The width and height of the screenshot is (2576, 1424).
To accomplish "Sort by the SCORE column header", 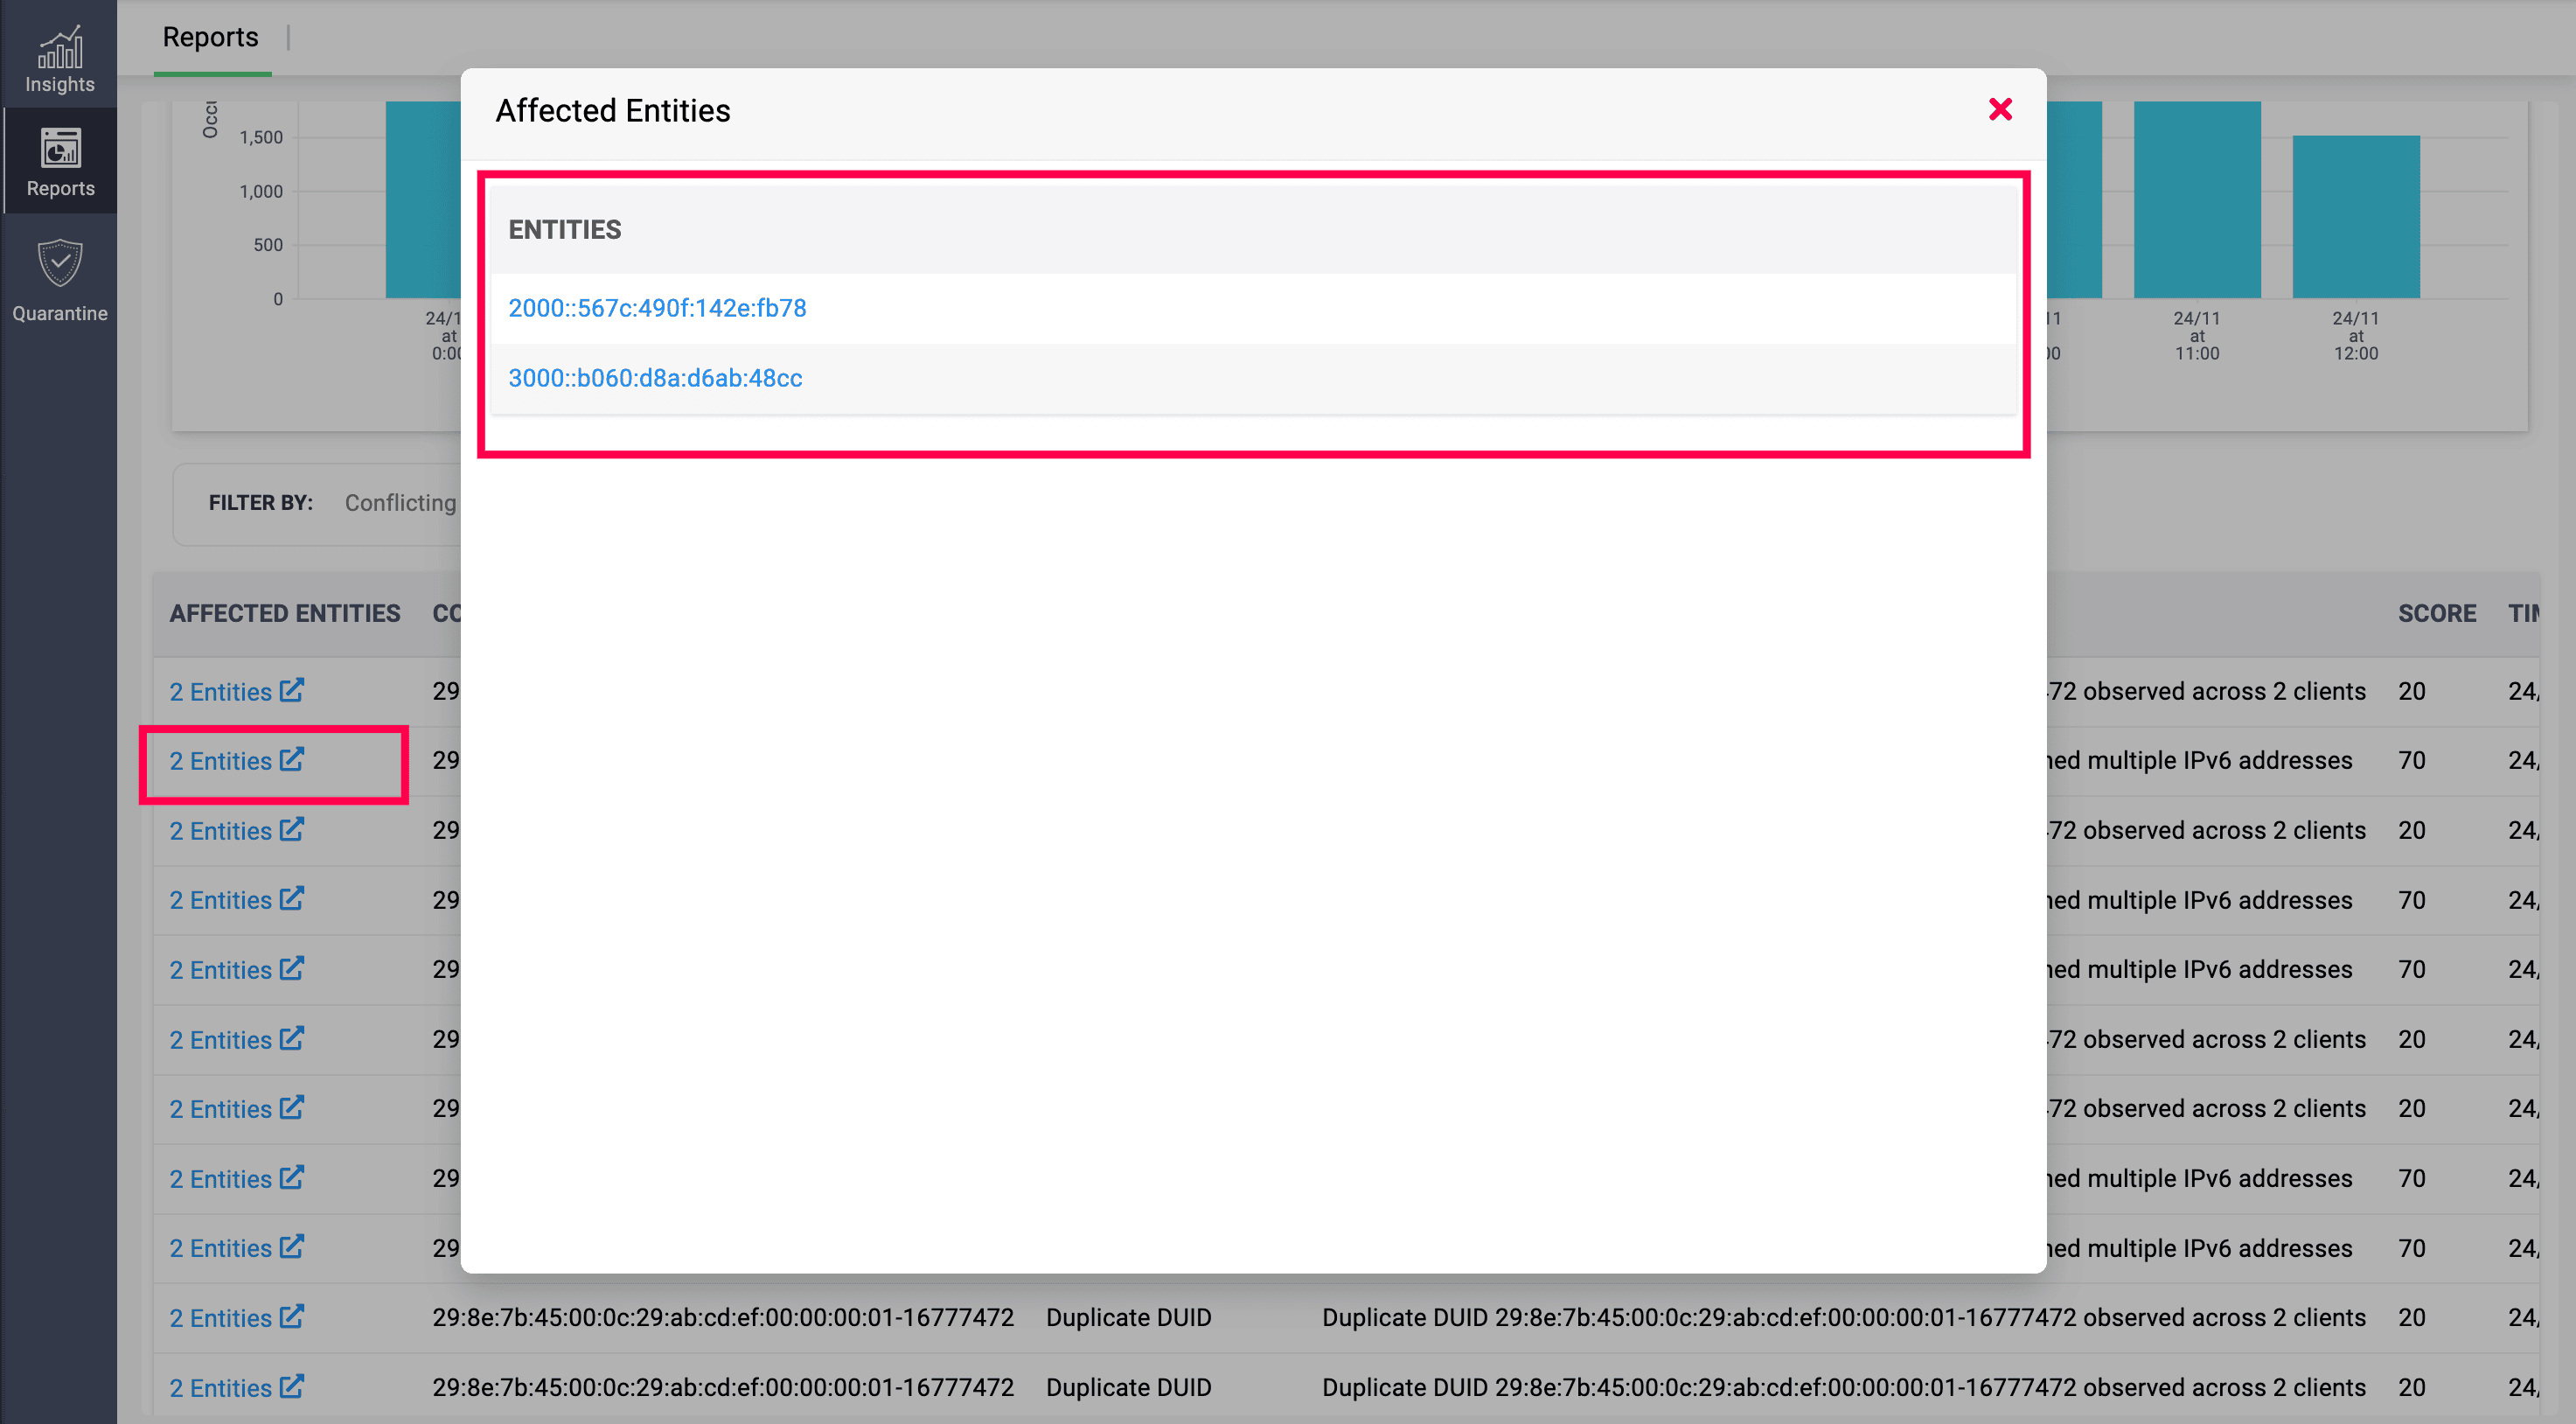I will 2436,613.
